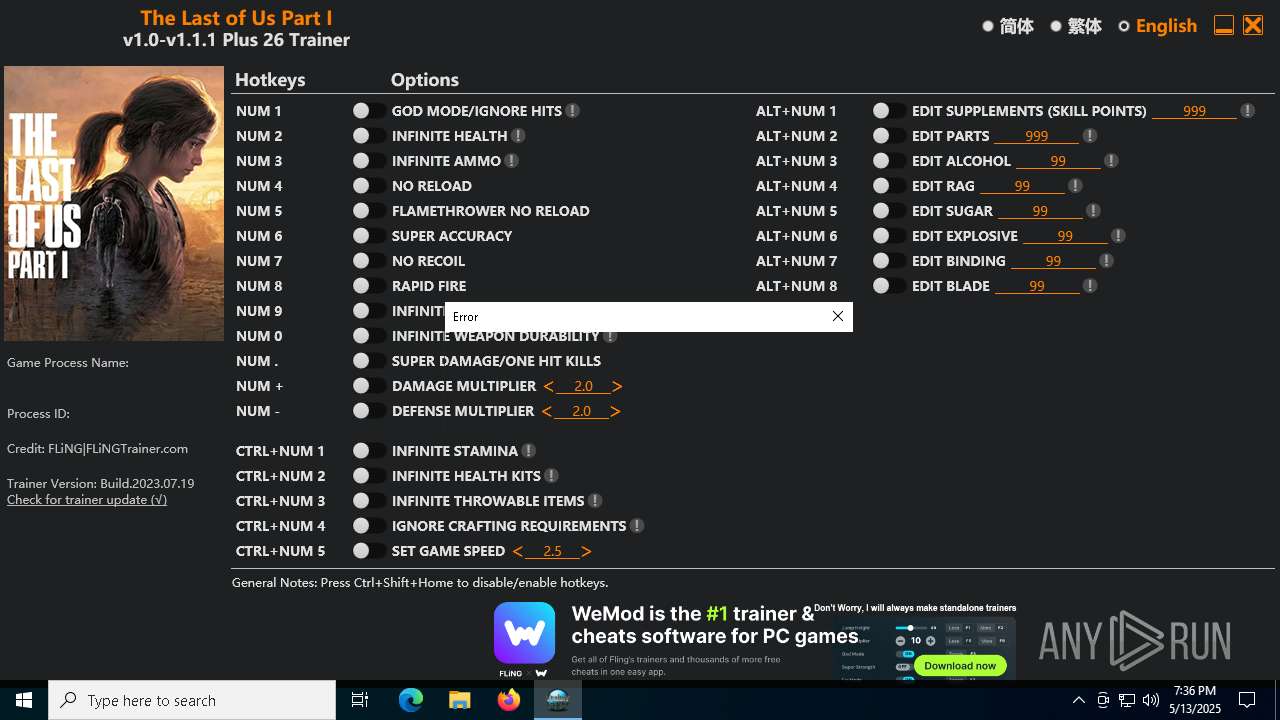The height and width of the screenshot is (720, 1280).
Task: Click the volume icon in system tray
Action: click(x=1150, y=700)
